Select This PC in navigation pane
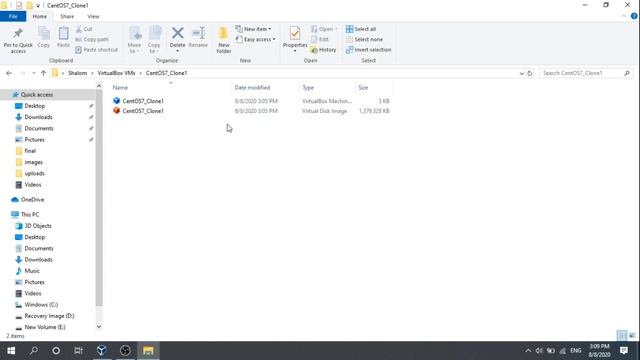 point(30,215)
